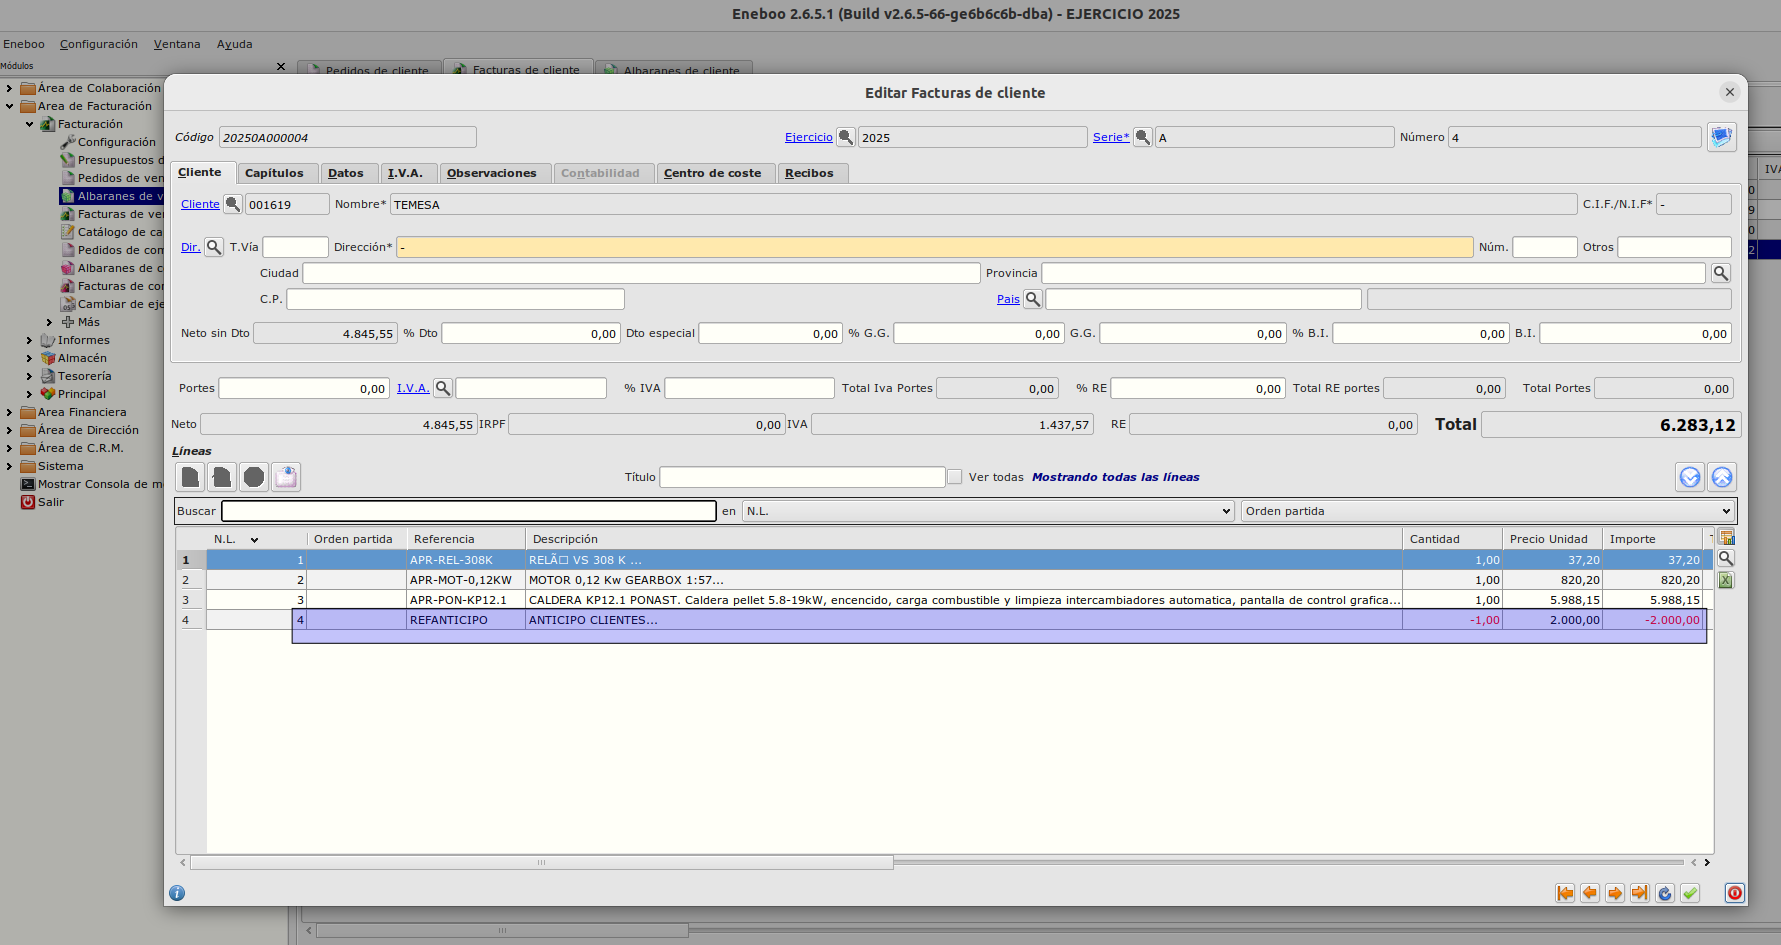This screenshot has height=945, width=1781.
Task: Search Serie with magnifier icon
Action: pyautogui.click(x=1142, y=137)
